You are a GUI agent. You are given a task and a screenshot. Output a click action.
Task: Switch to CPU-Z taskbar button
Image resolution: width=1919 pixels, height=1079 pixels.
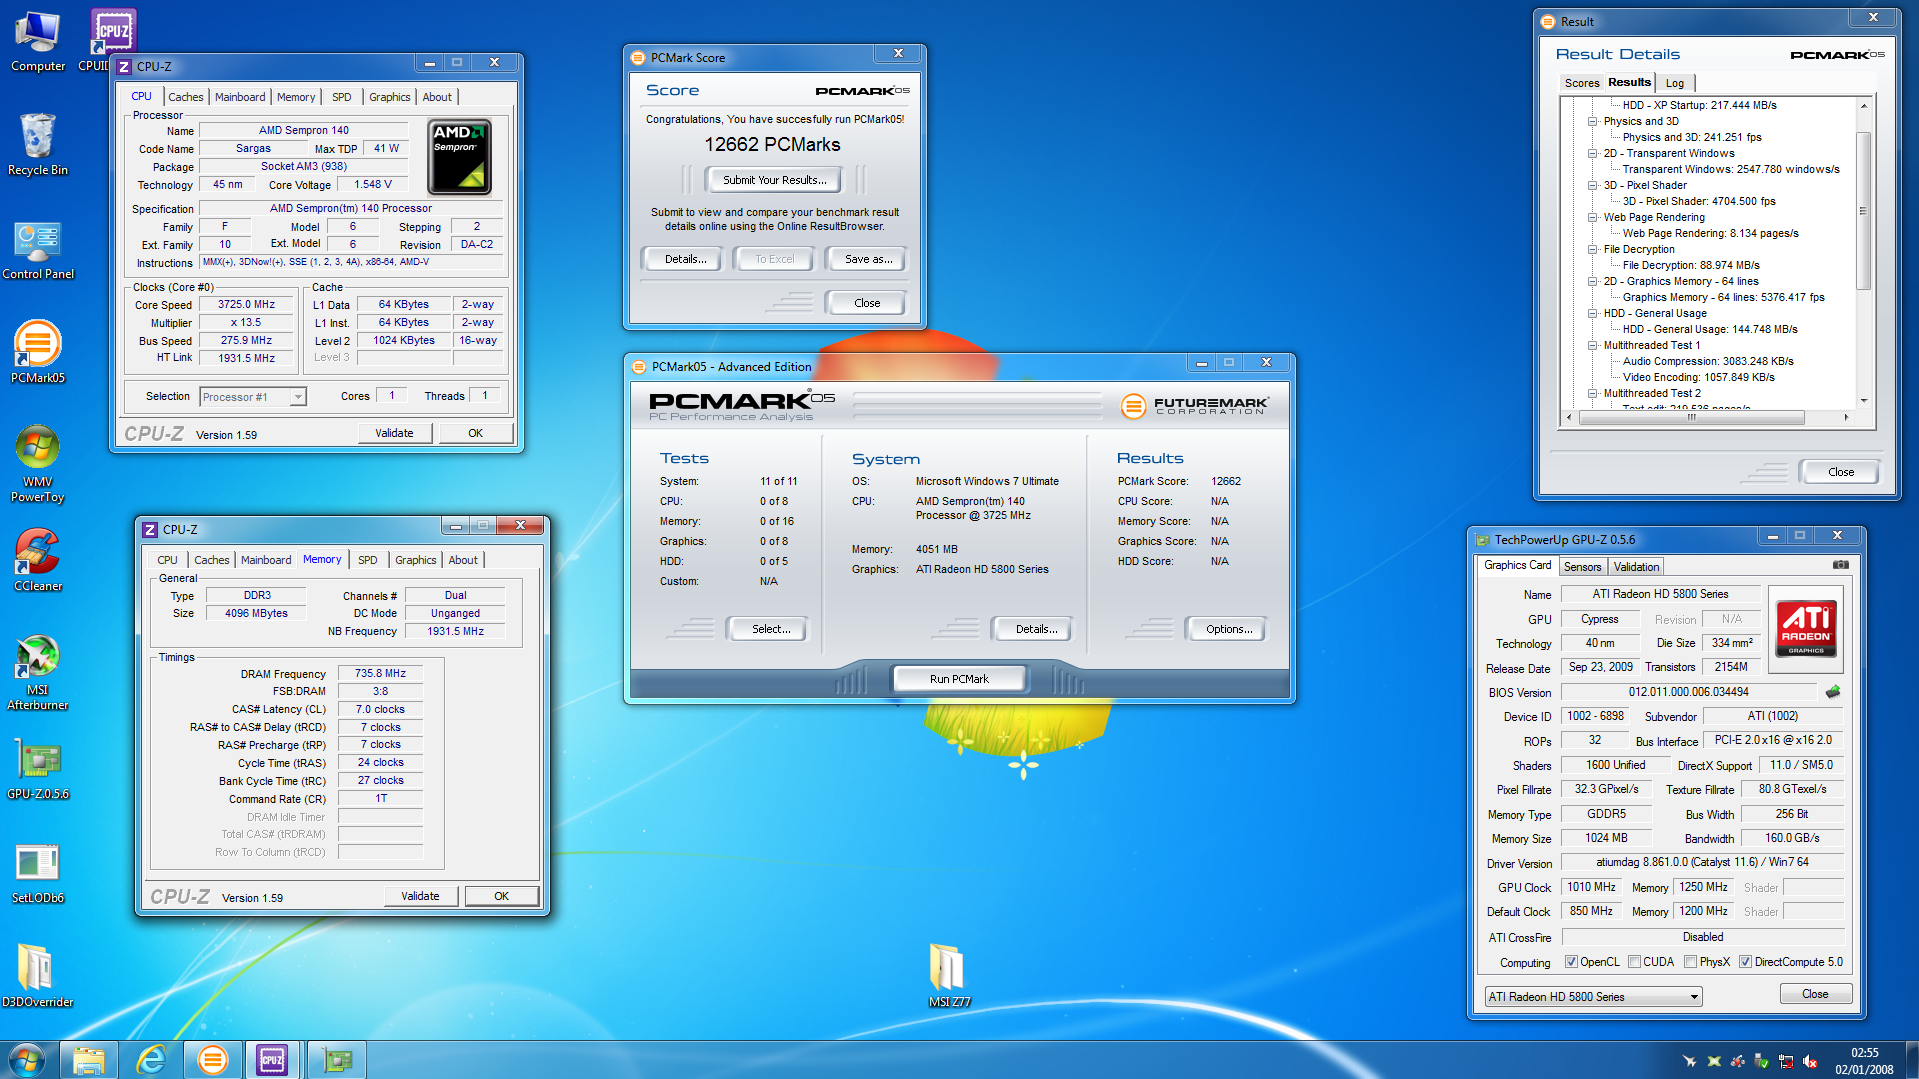coord(272,1060)
